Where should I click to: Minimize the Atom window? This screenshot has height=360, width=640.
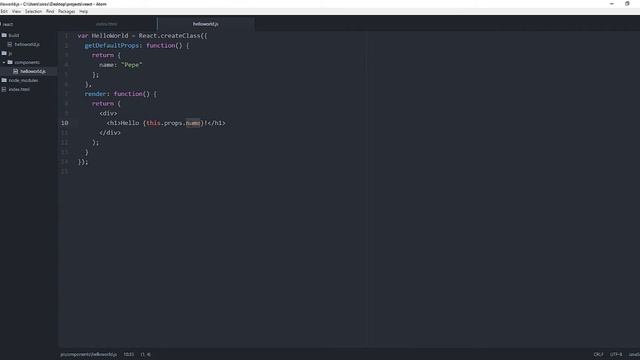(x=611, y=4)
